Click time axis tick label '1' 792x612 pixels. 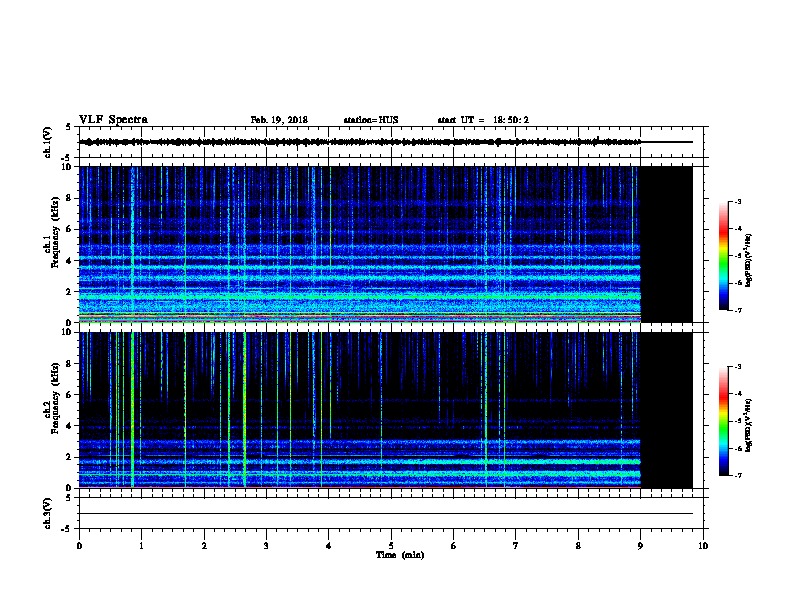point(141,545)
